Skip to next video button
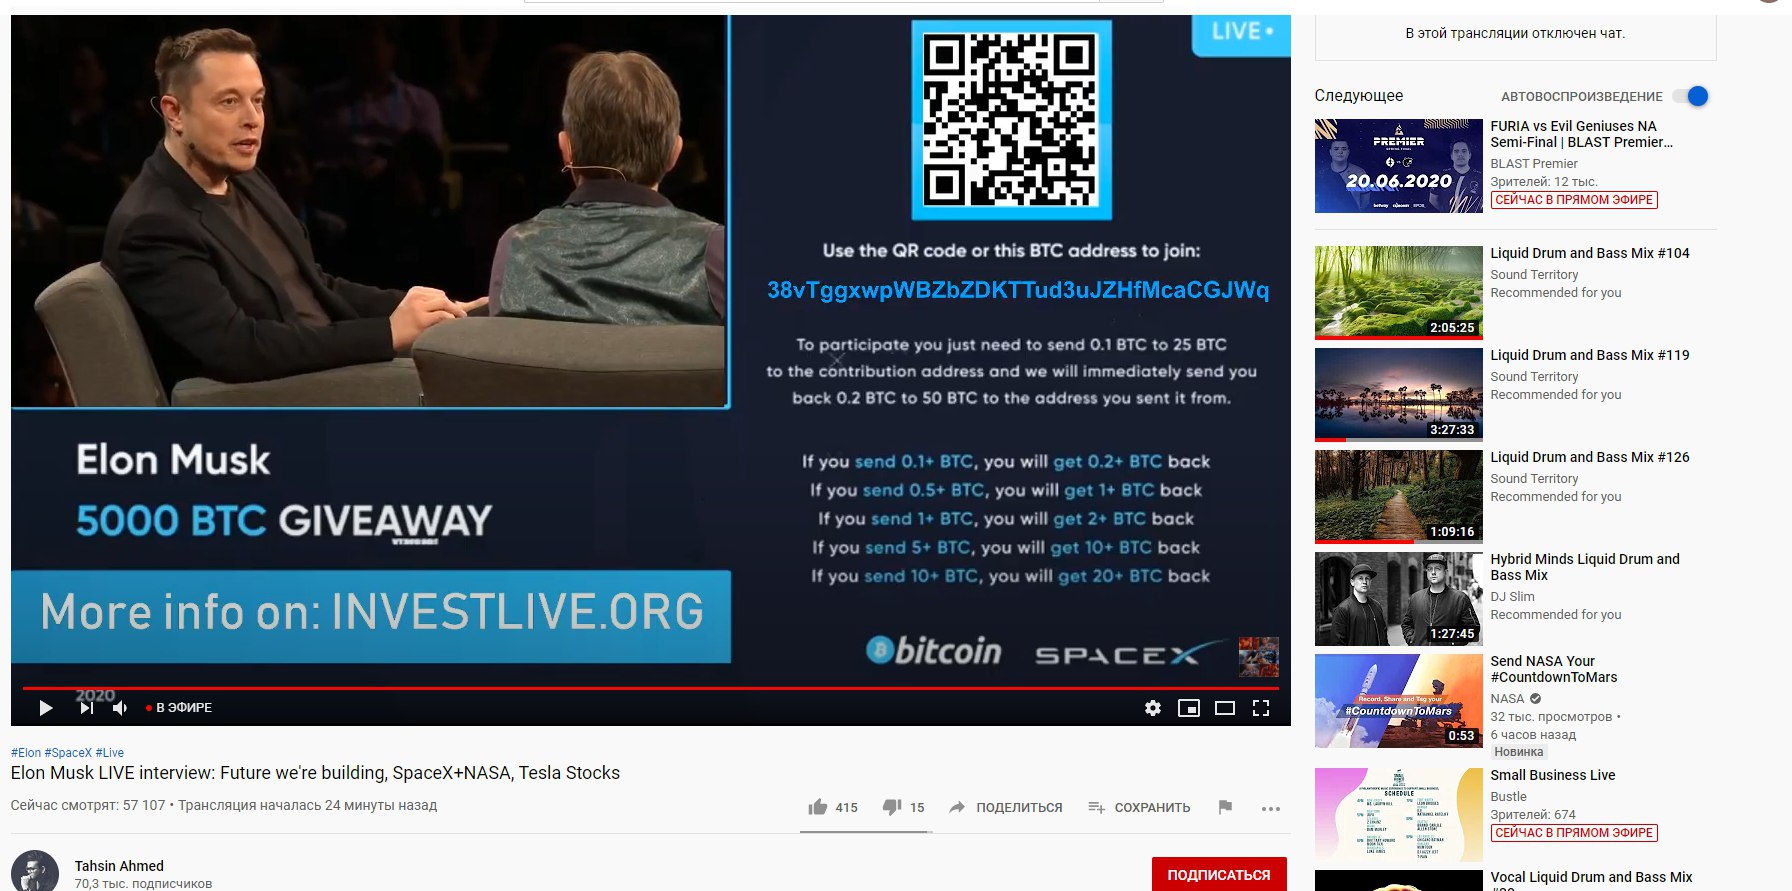 point(86,708)
